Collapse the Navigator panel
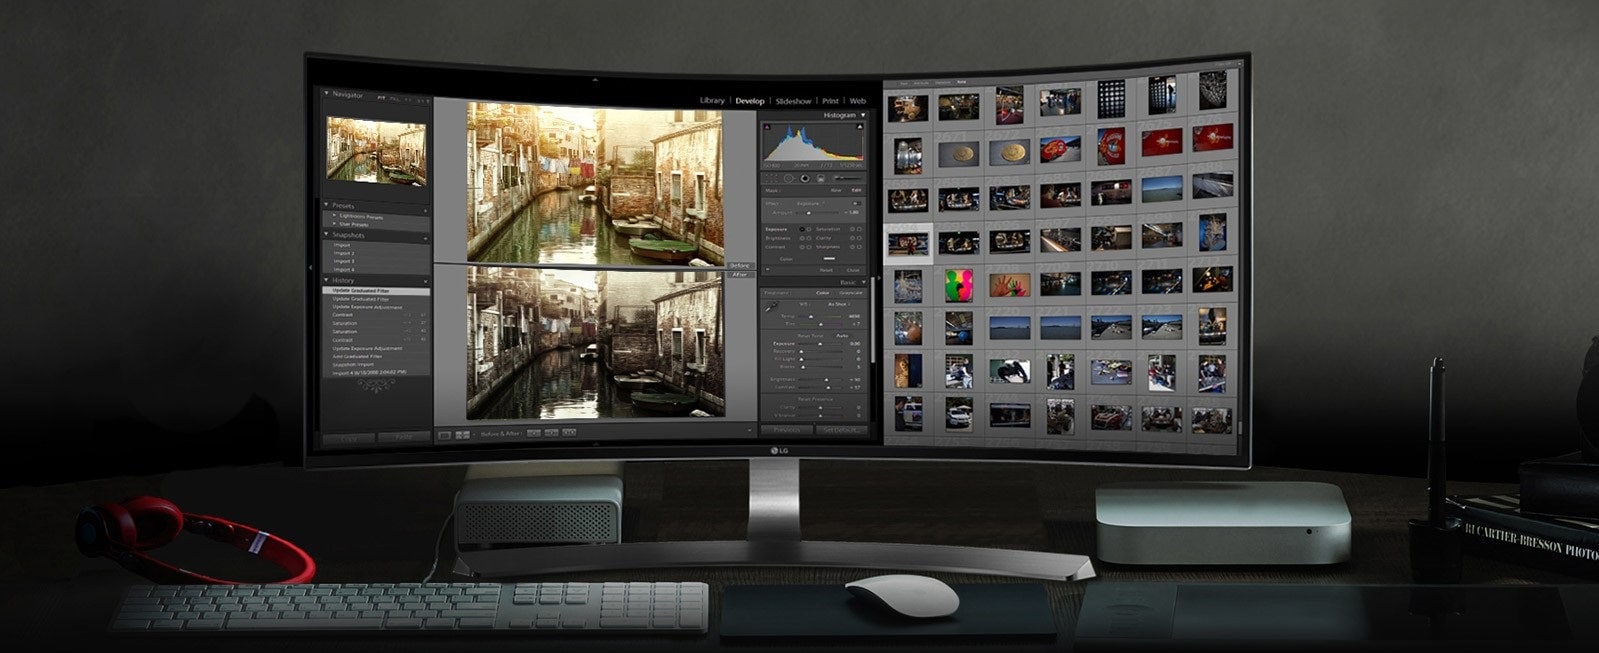The image size is (1599, 653). click(x=326, y=93)
